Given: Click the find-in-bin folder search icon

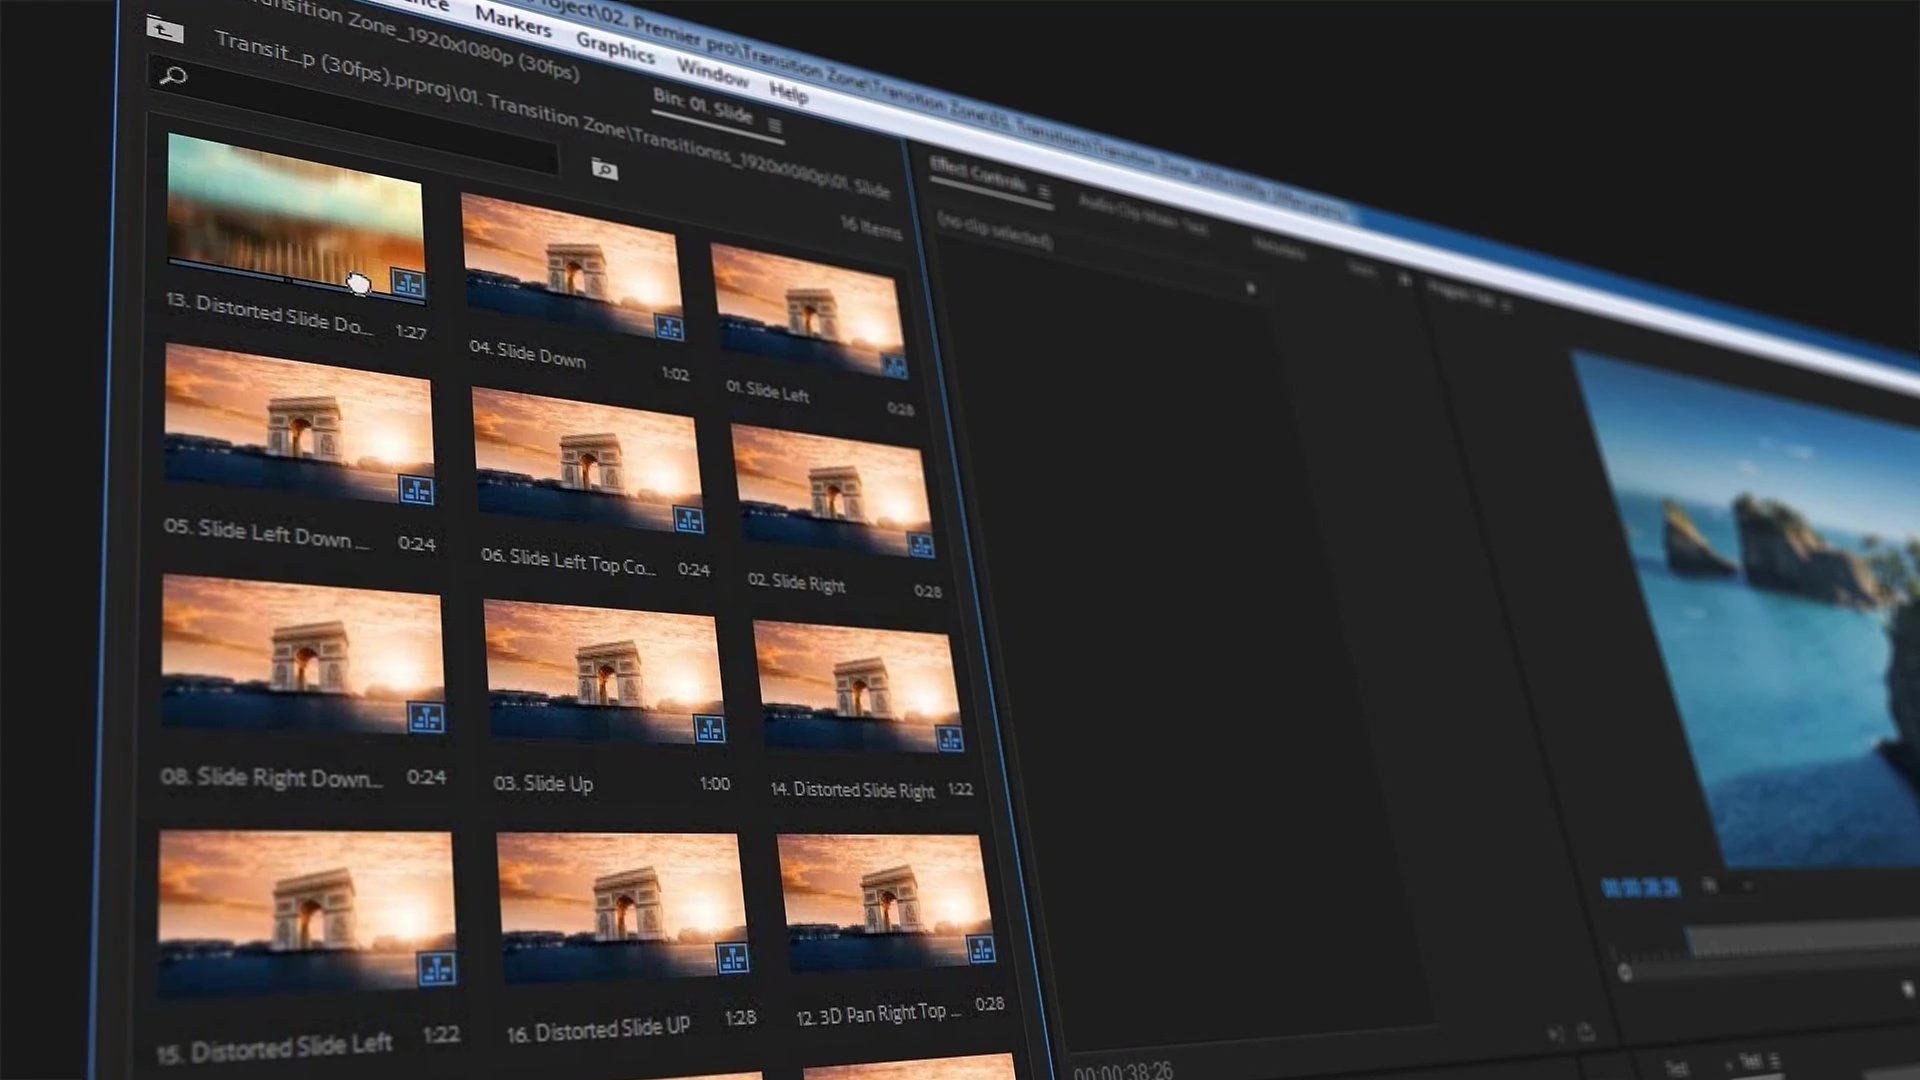Looking at the screenshot, I should click(x=604, y=169).
